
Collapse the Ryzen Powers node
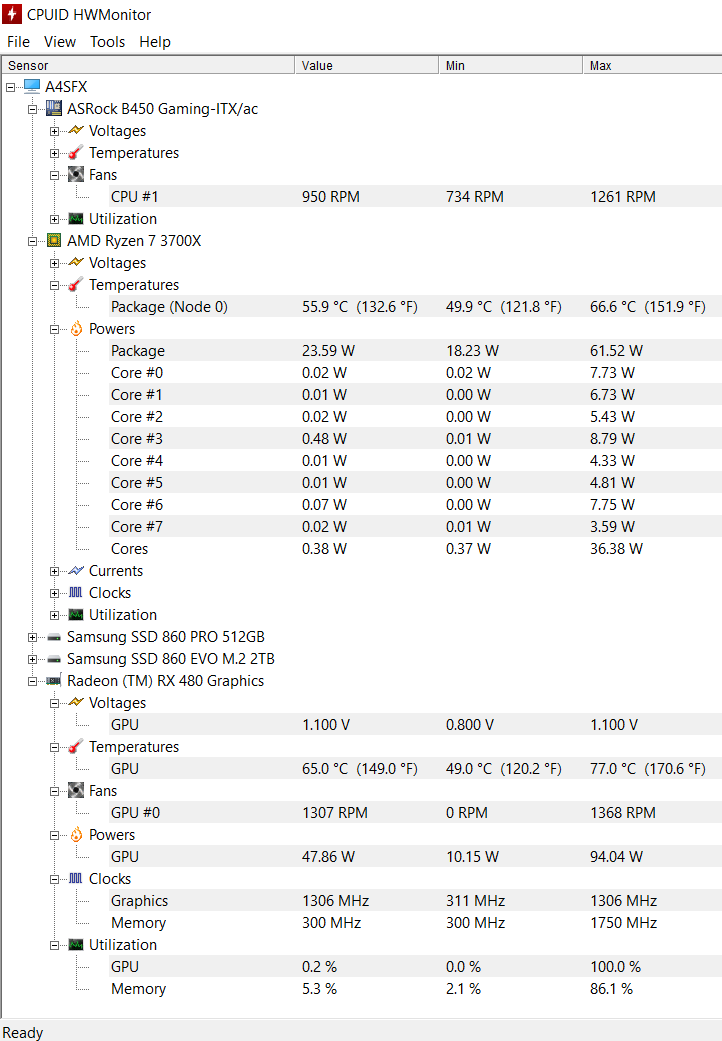tap(54, 329)
